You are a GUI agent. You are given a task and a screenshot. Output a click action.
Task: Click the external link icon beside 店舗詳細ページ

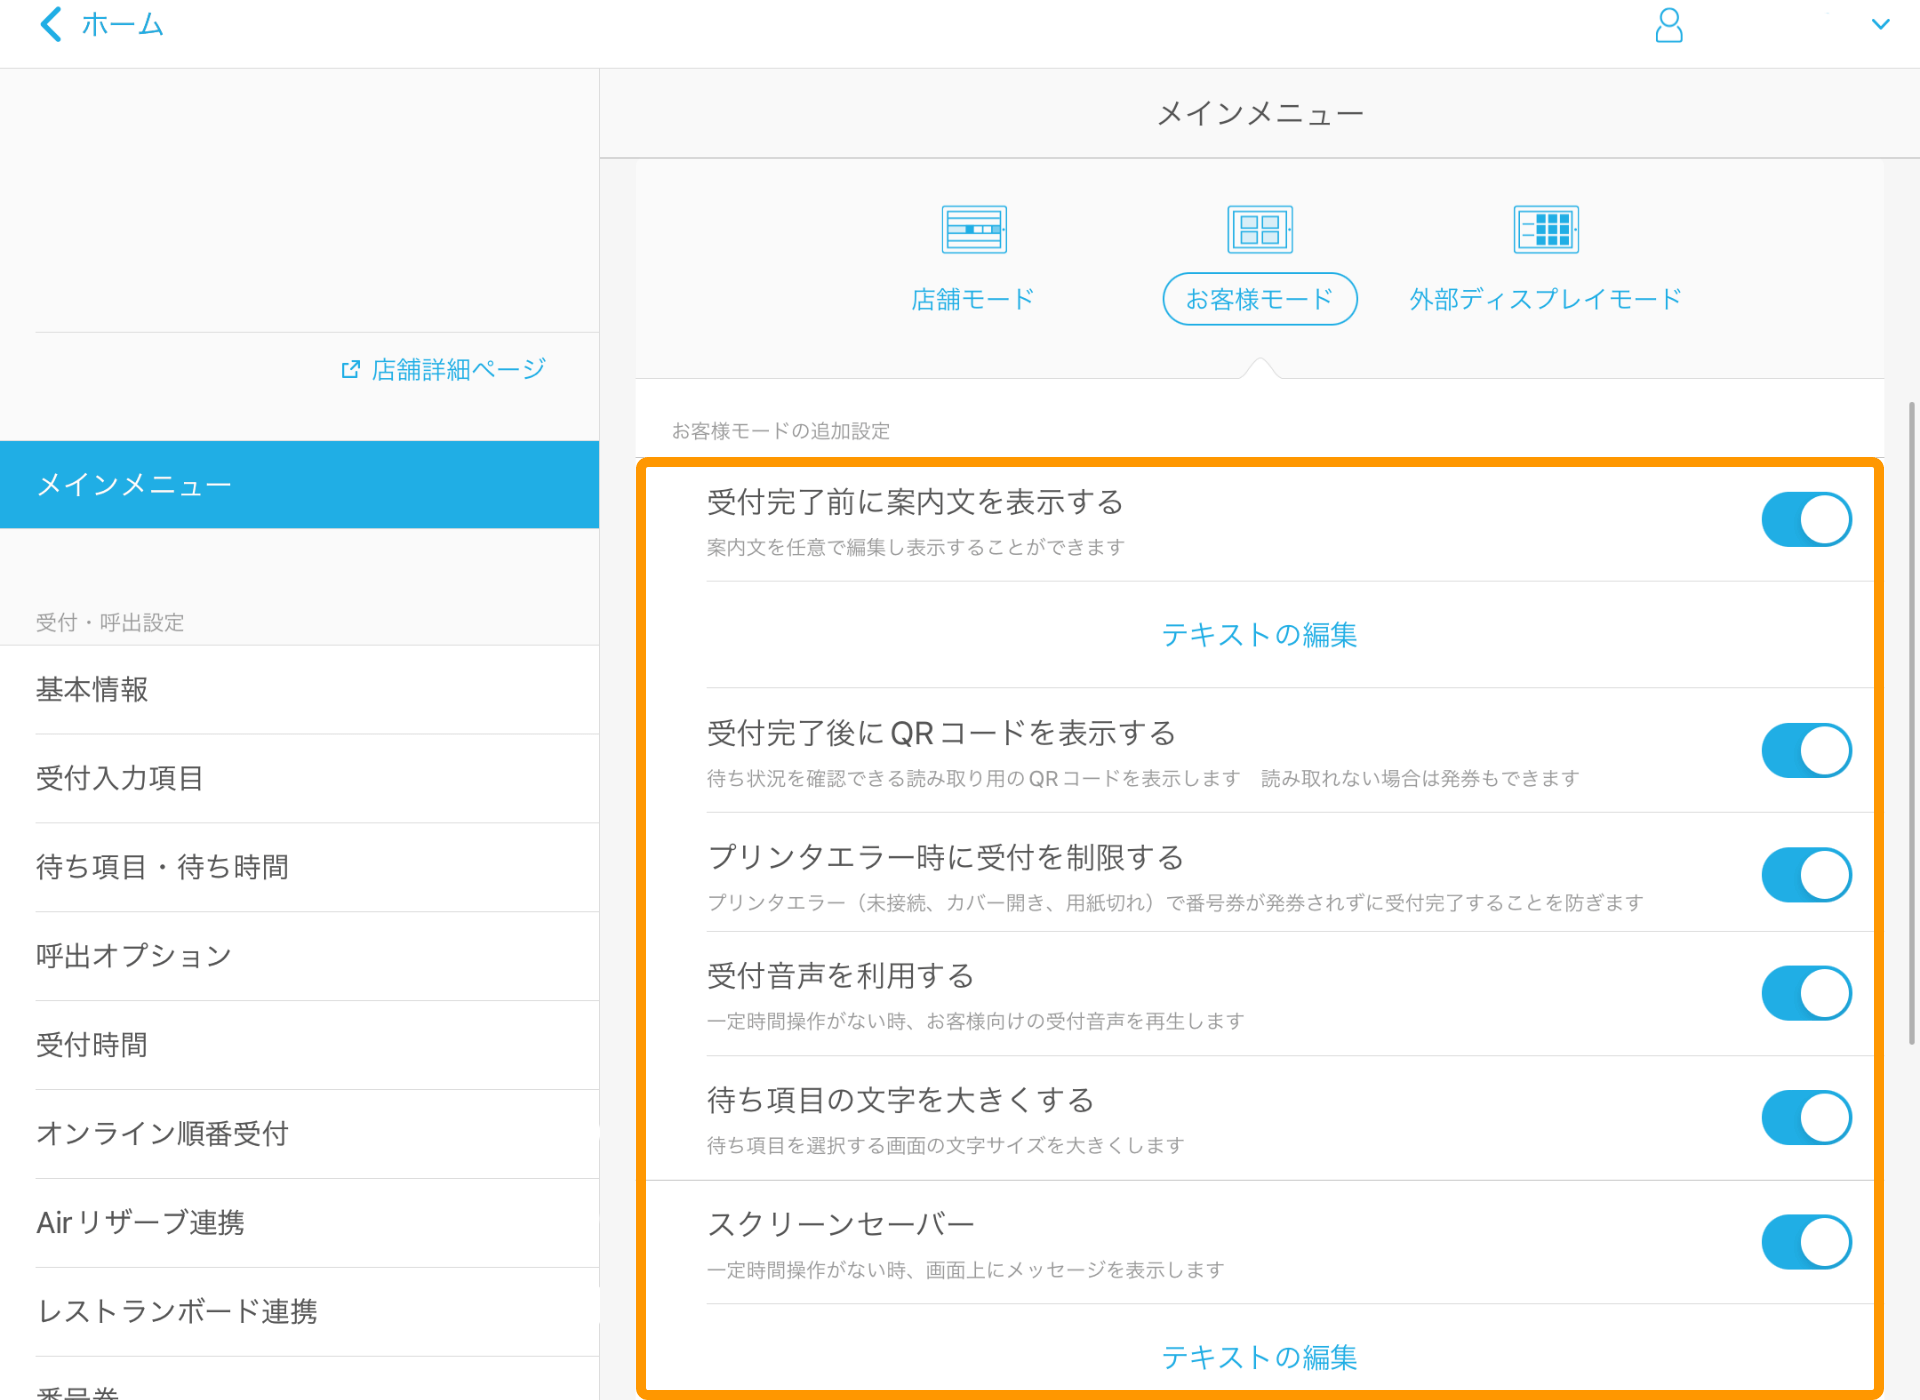[349, 369]
